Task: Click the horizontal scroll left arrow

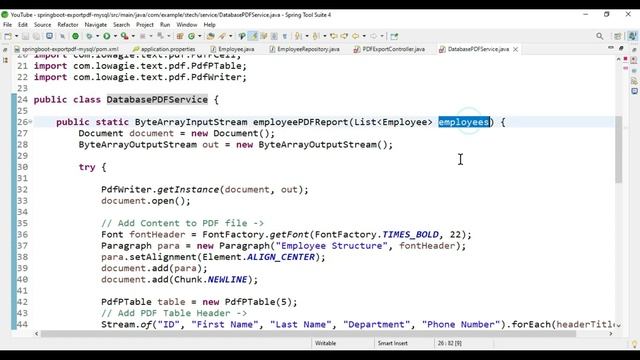Action: (x=36, y=333)
